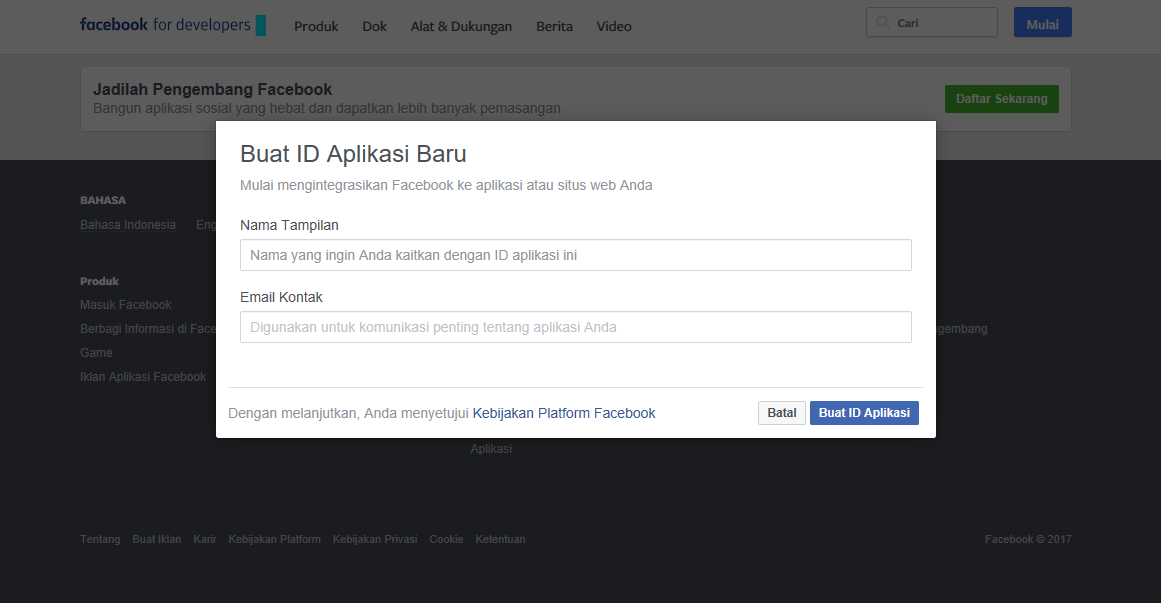Focus the Nama Tampilan input field
Viewport: 1161px width, 603px height.
pyautogui.click(x=575, y=255)
